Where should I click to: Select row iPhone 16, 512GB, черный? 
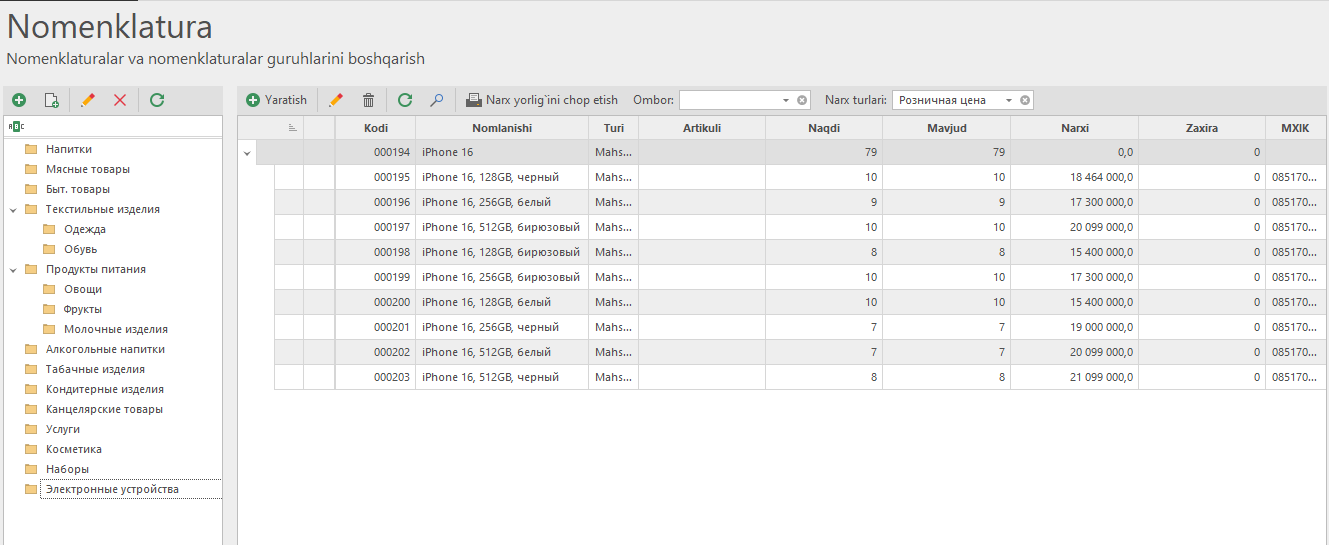click(801, 377)
